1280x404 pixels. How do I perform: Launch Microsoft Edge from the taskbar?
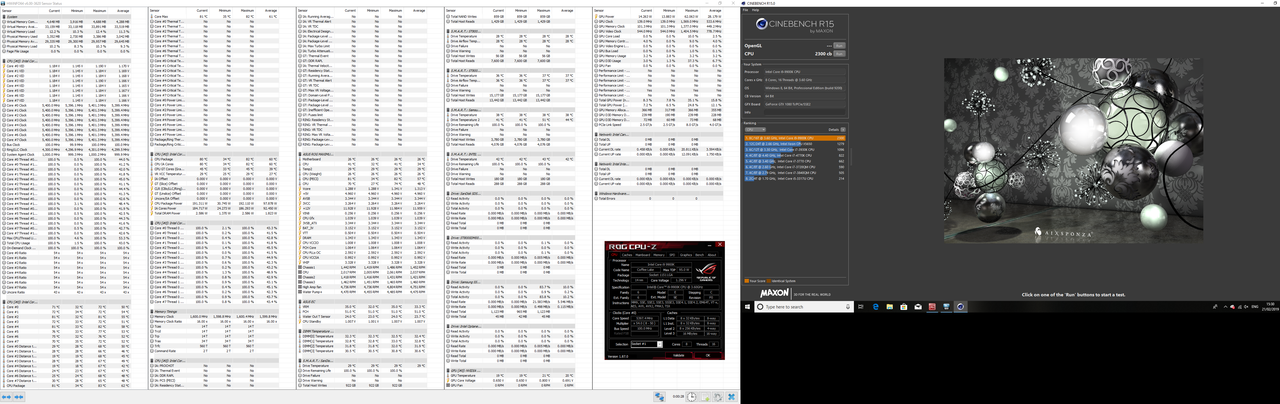(876, 307)
